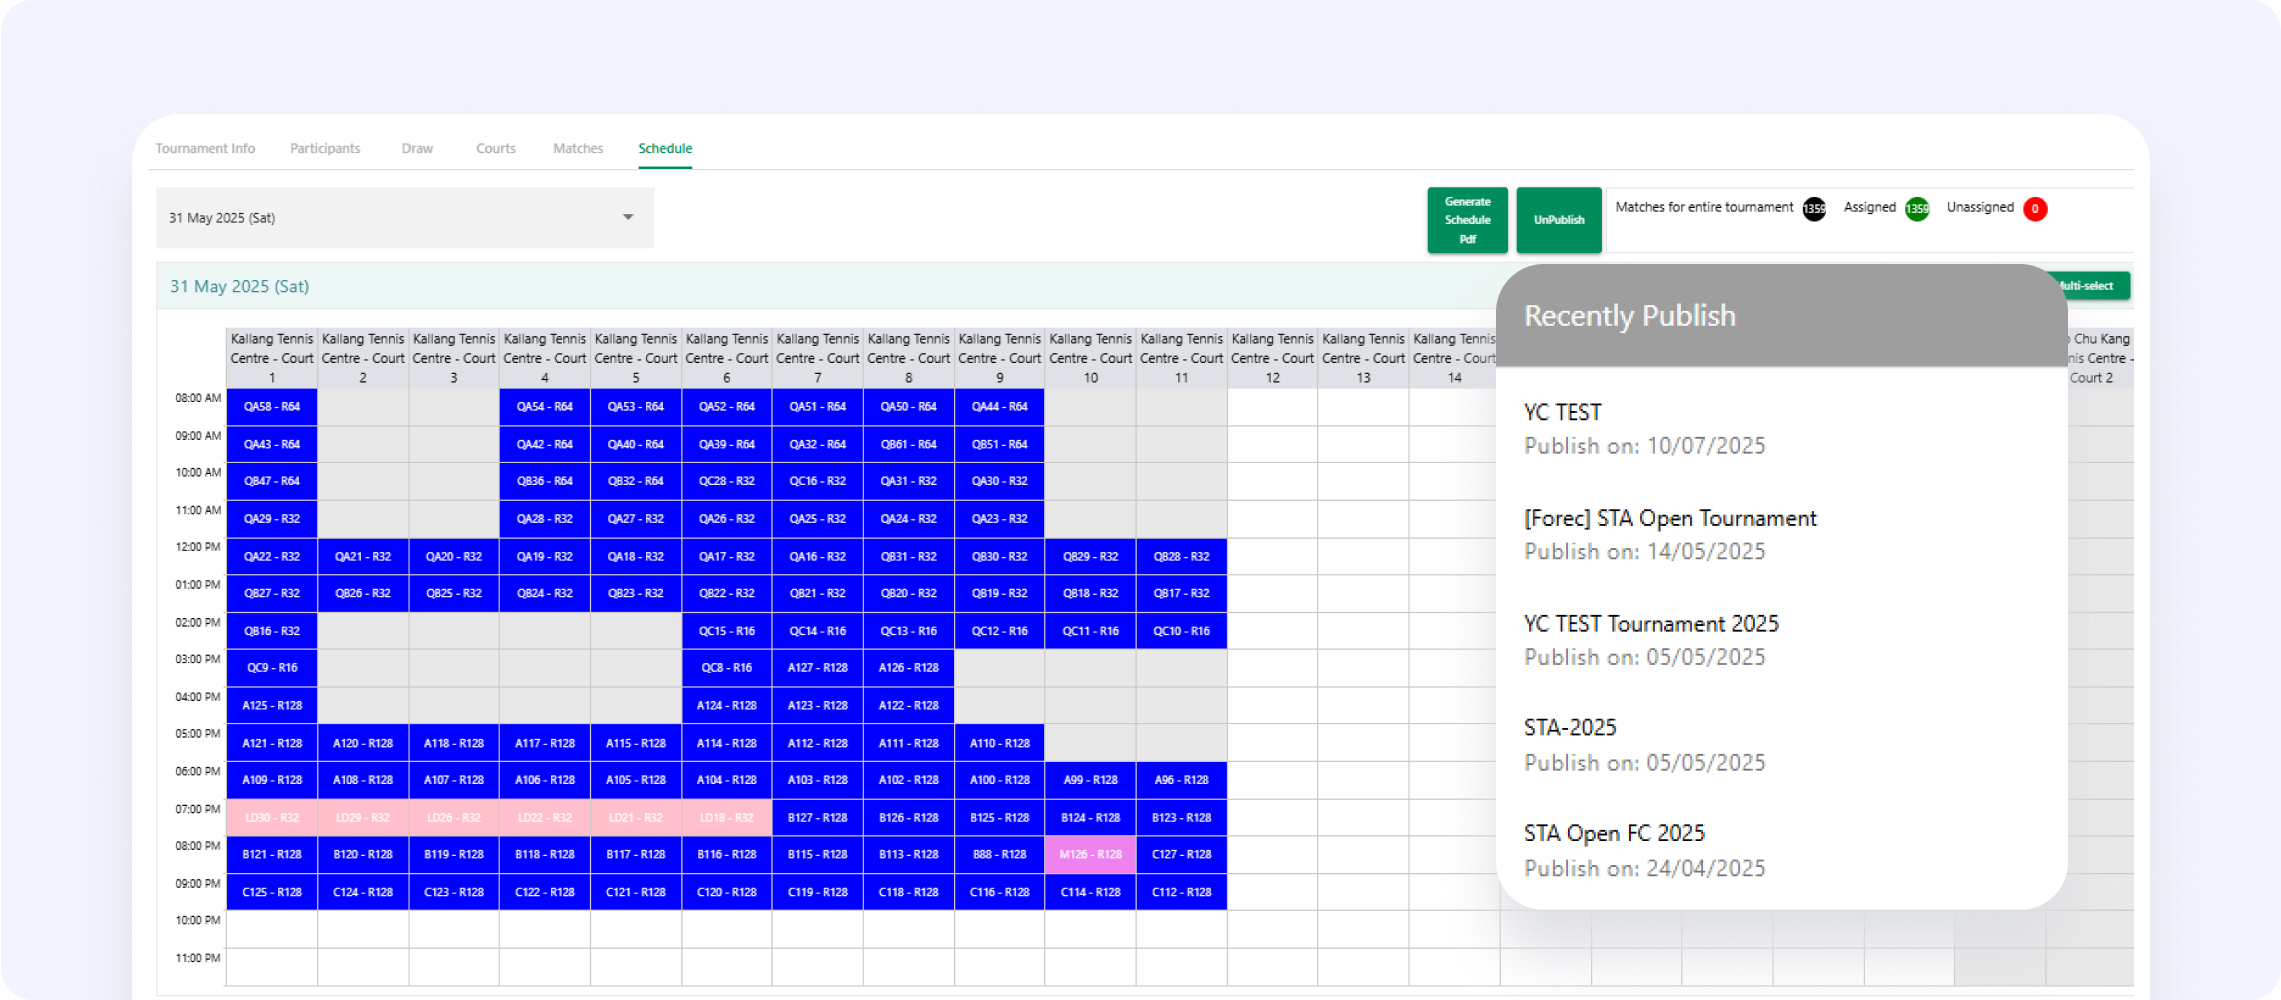Select the Matches tab
2281x1000 pixels.
click(x=578, y=148)
